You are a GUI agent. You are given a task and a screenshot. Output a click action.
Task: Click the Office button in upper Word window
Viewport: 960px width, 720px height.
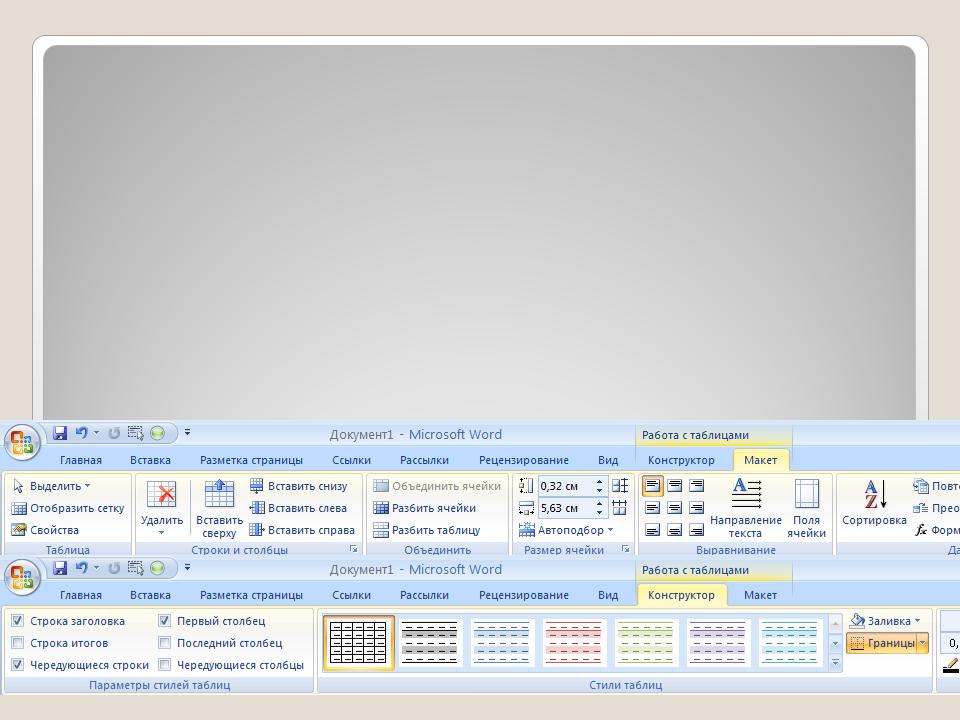pos(22,442)
